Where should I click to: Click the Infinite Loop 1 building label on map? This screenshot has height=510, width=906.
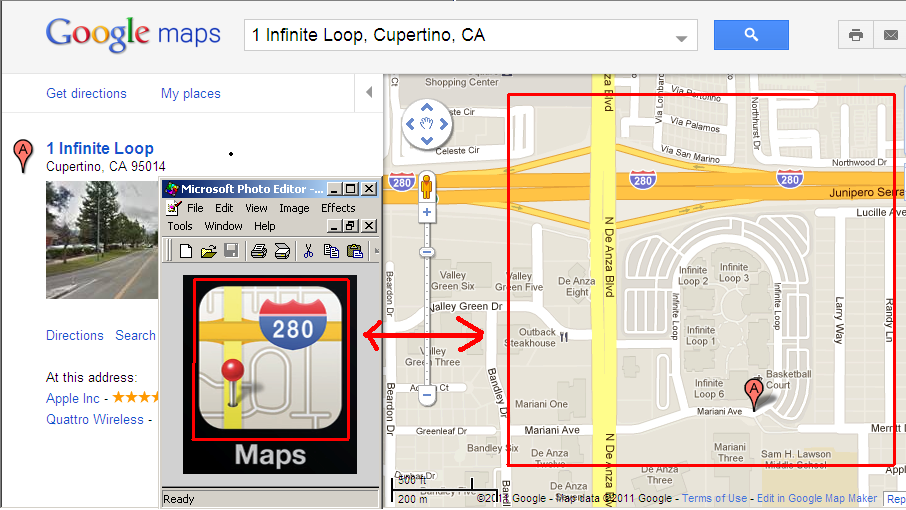click(701, 336)
